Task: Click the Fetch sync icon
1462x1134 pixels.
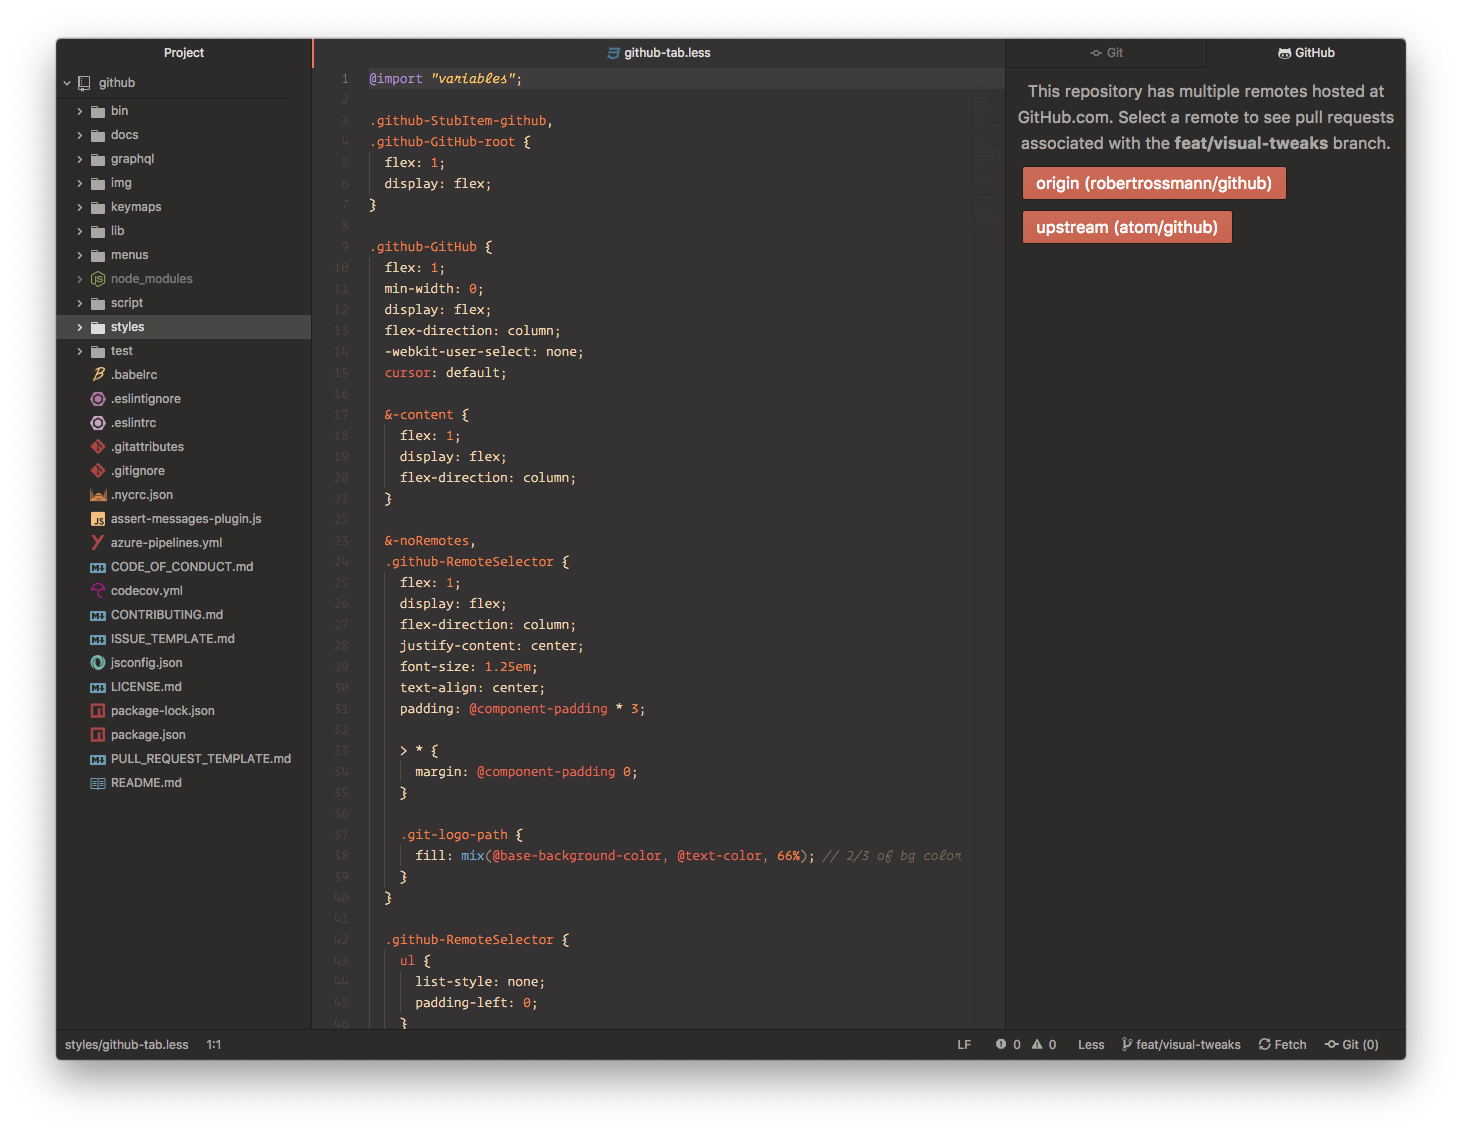Action: click(x=1265, y=1044)
